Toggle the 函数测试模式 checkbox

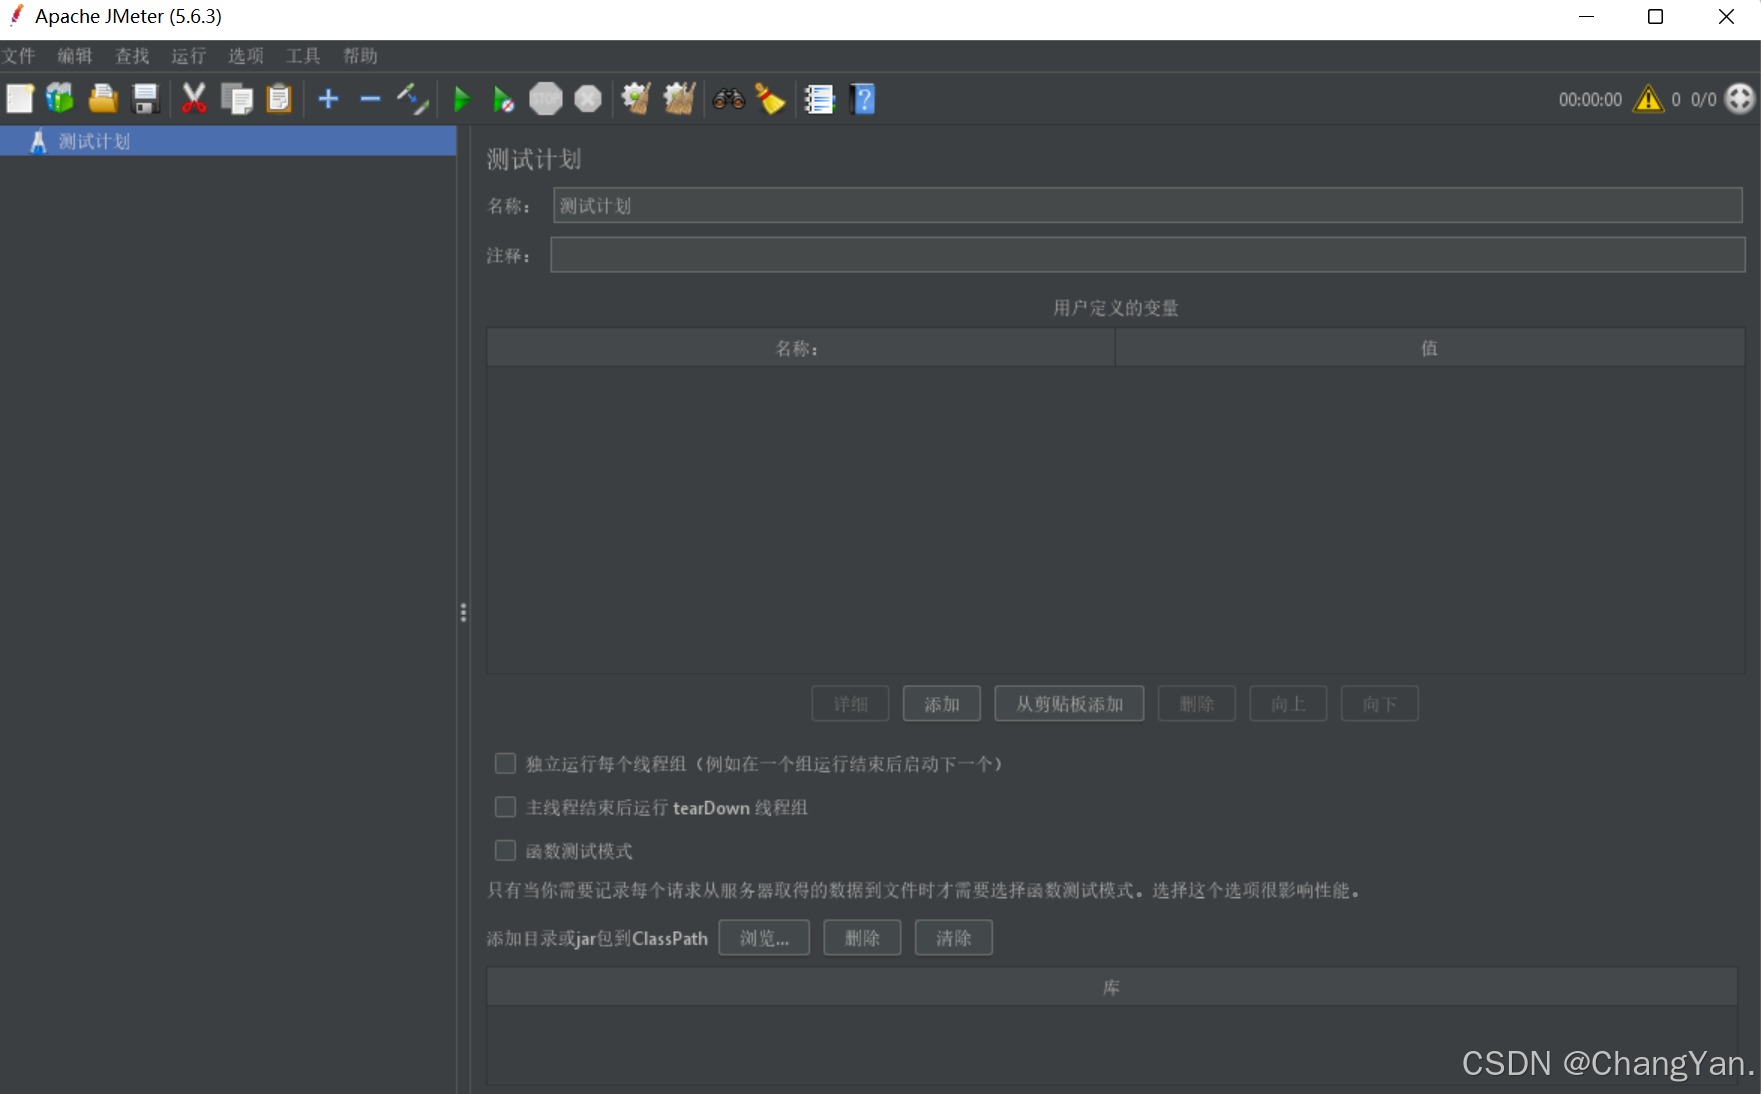[506, 851]
